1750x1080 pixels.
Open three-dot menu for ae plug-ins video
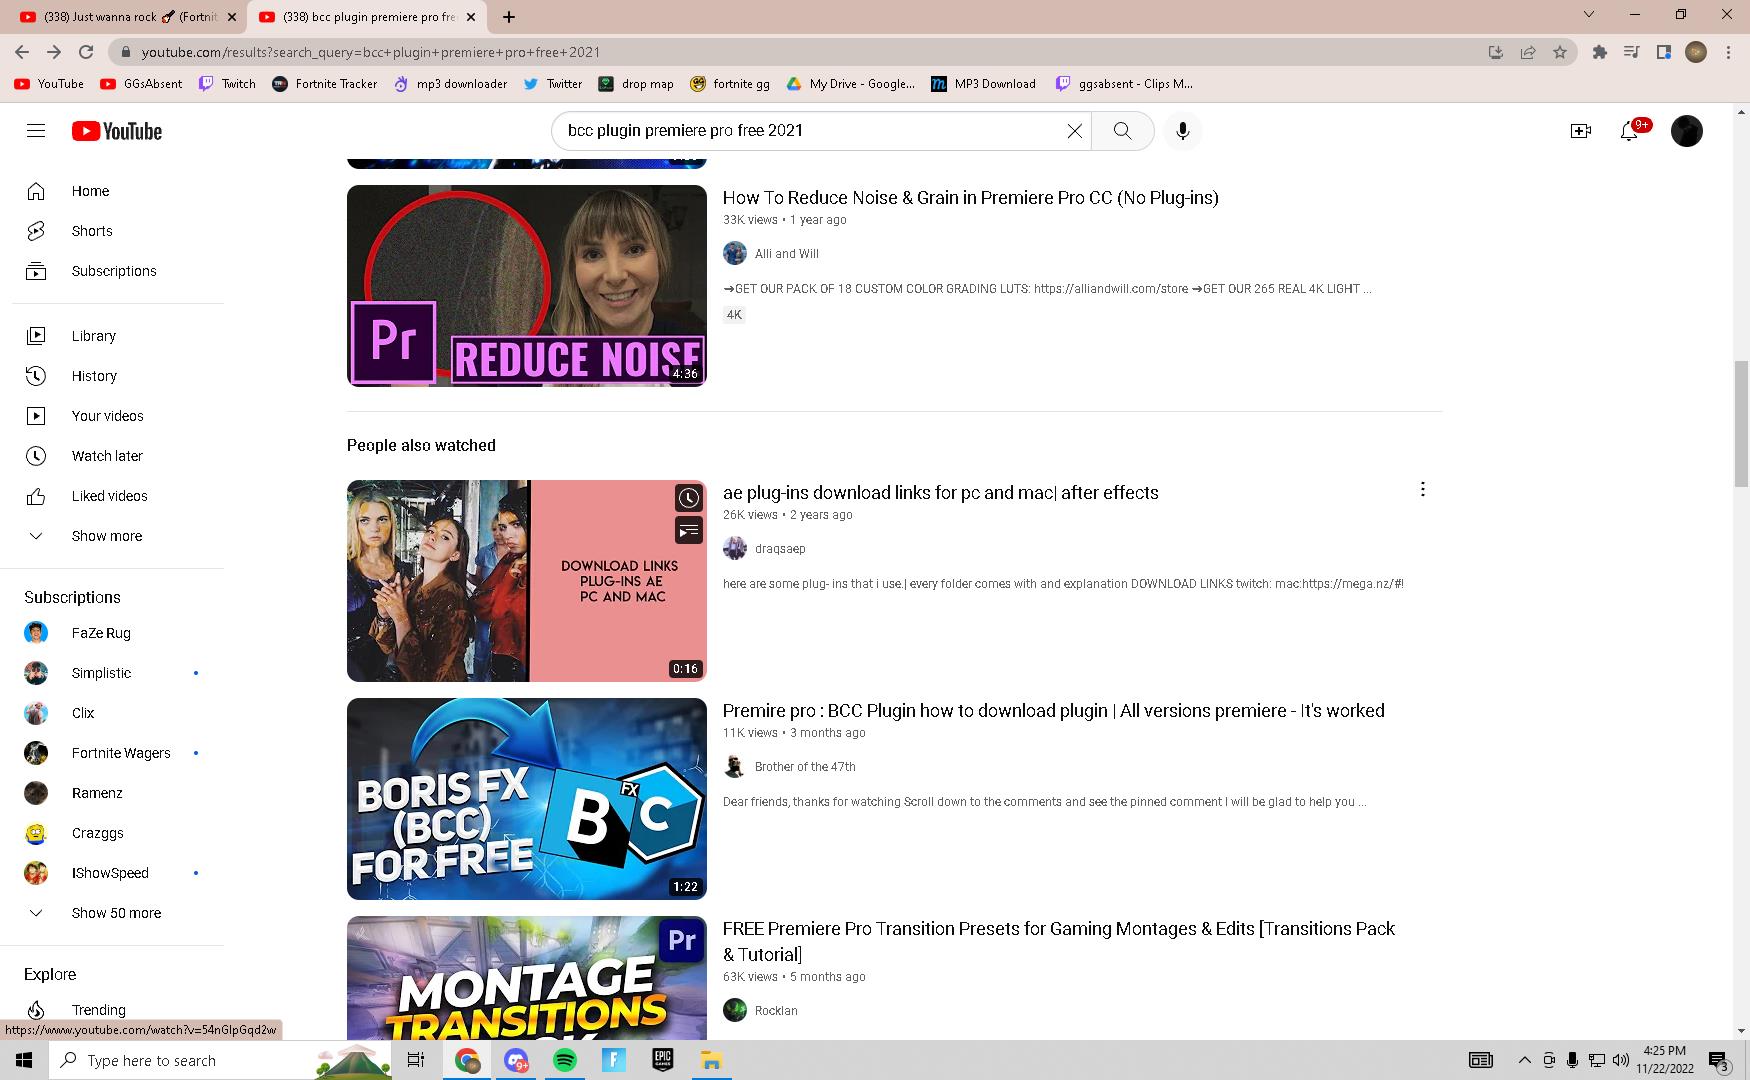[1422, 489]
